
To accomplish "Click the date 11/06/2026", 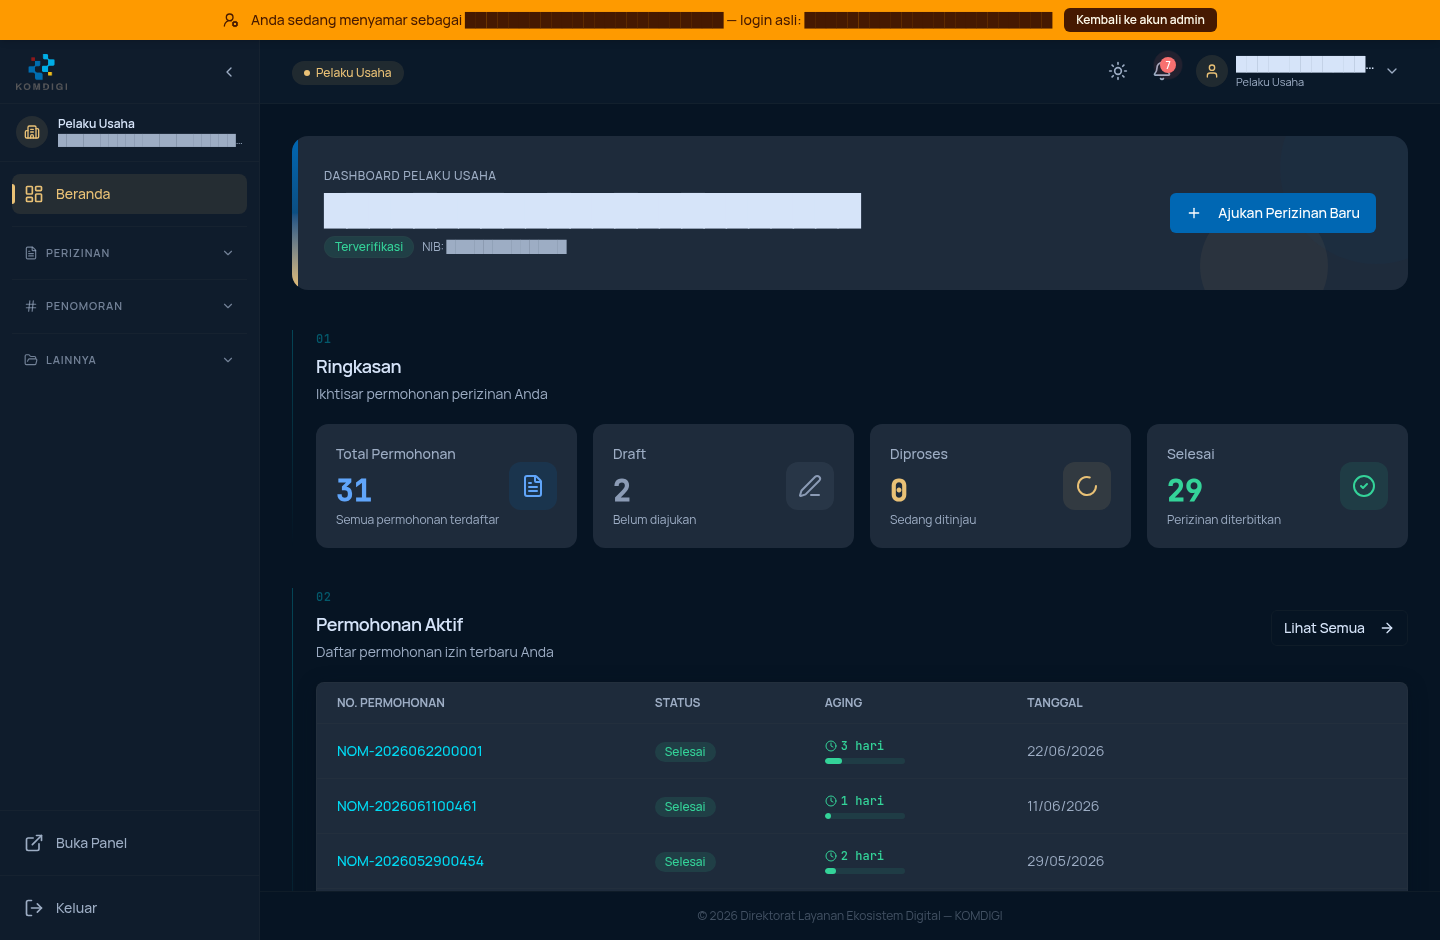I will click(1063, 806).
